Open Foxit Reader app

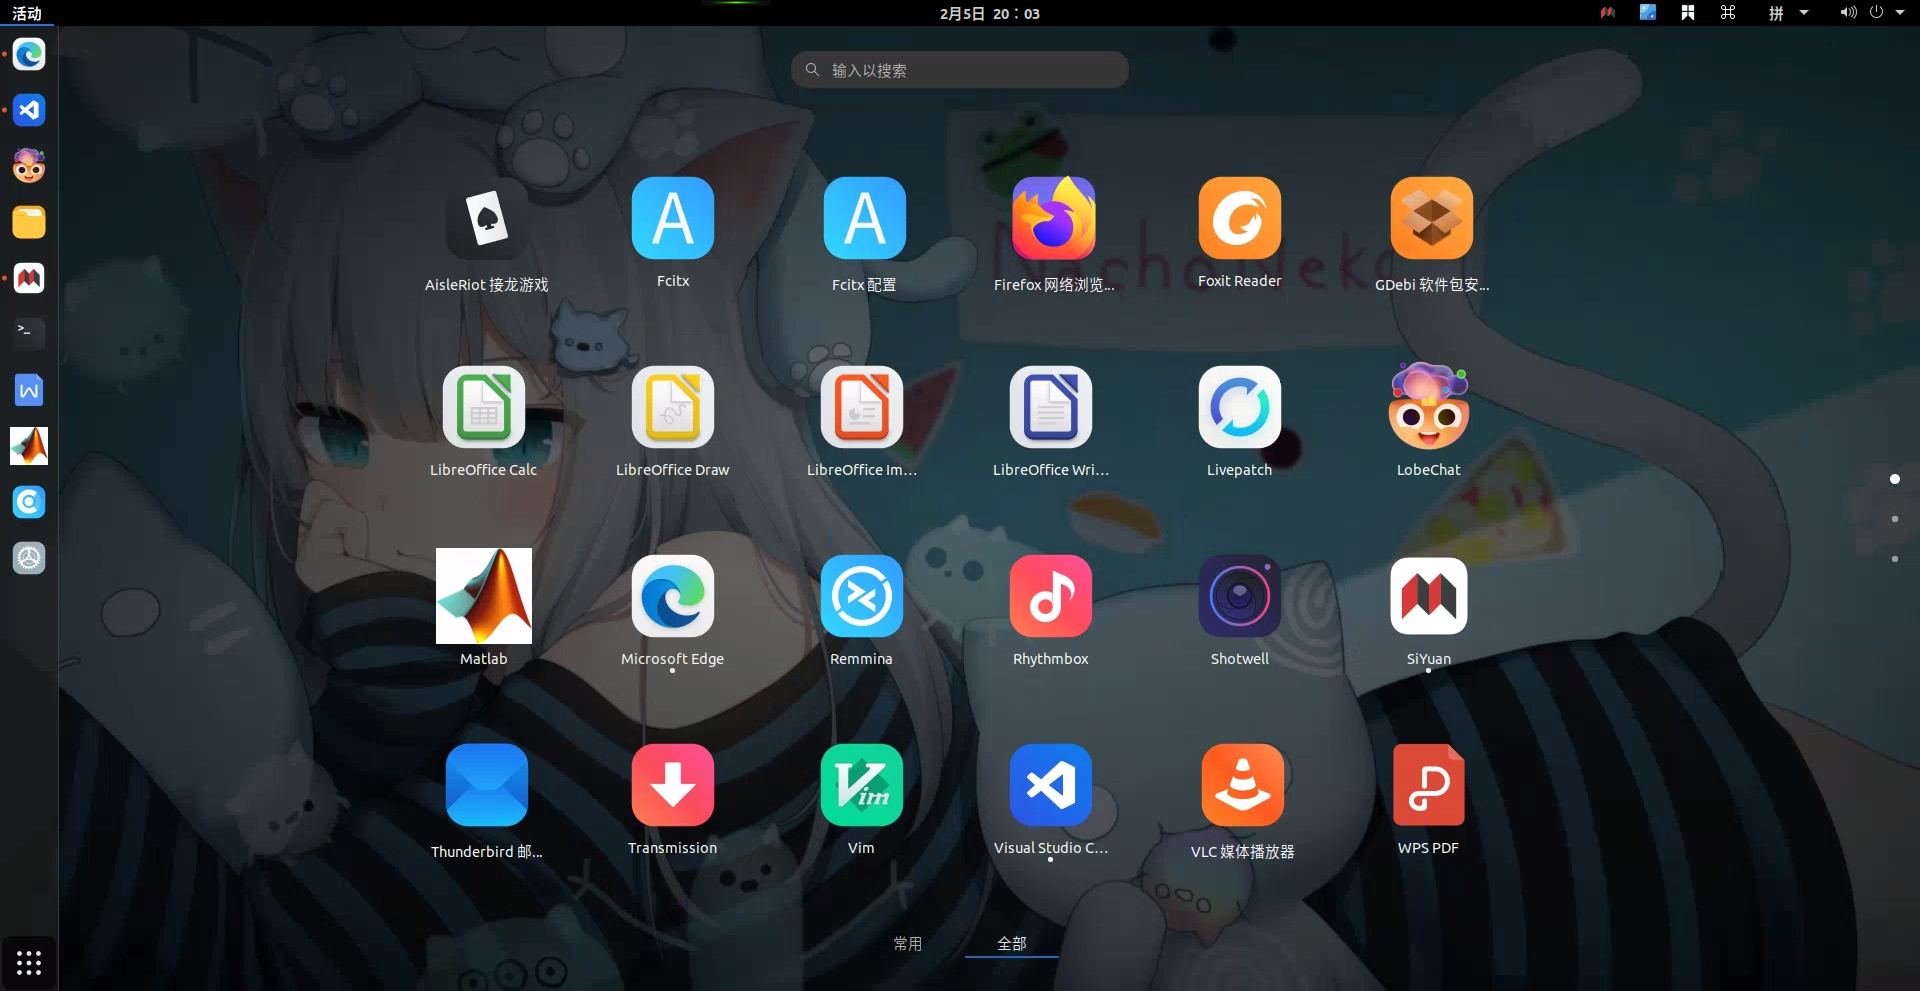tap(1239, 219)
